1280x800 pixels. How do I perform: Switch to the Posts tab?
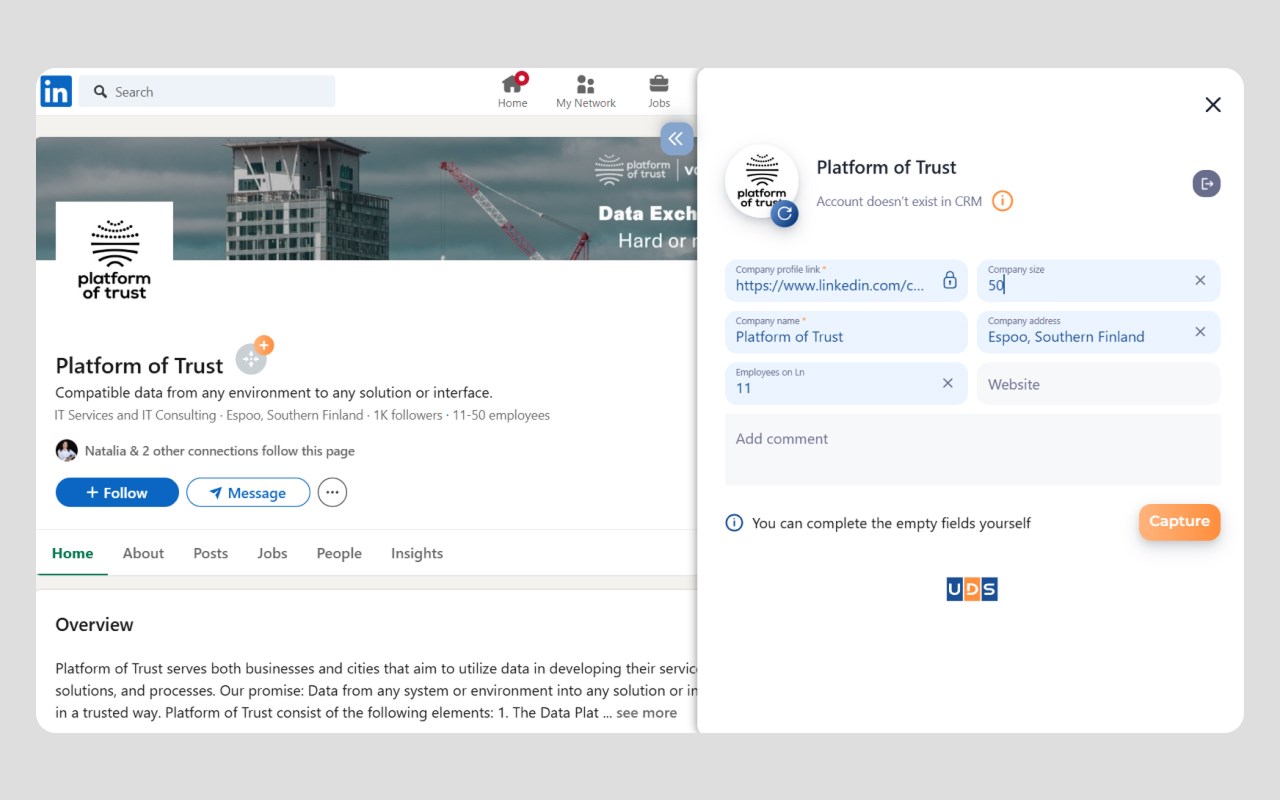[x=210, y=553]
